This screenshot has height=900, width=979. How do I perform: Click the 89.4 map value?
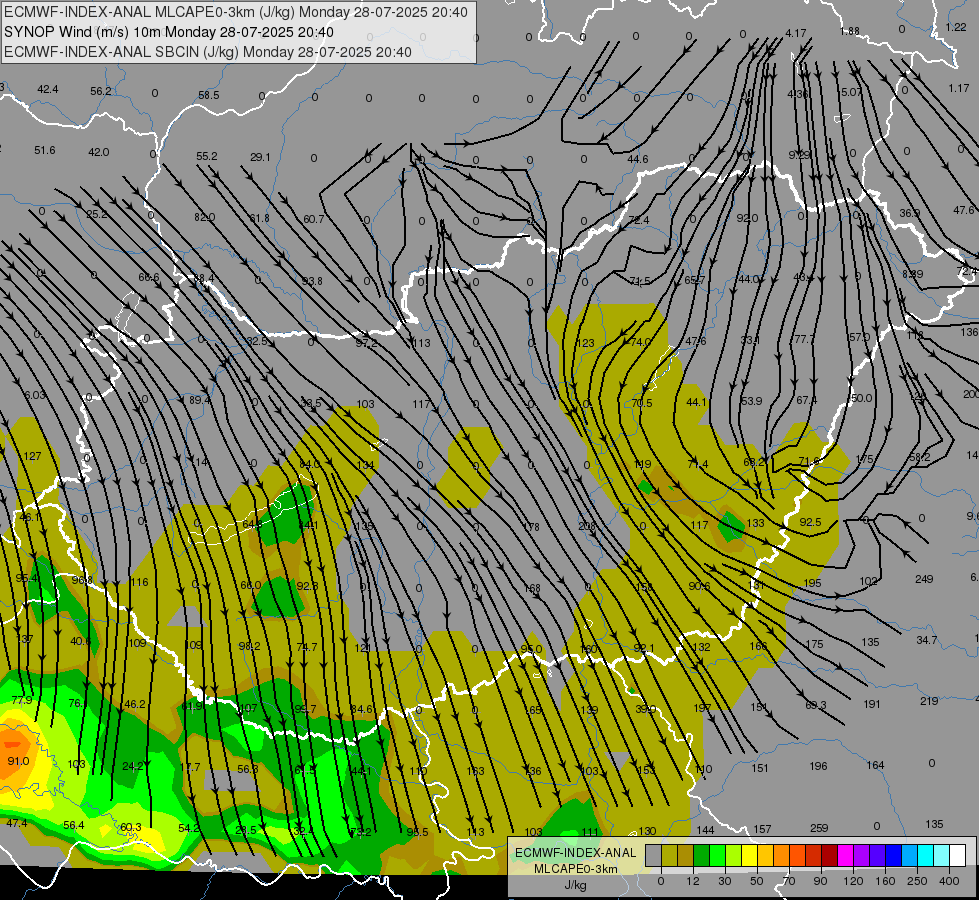[199, 400]
